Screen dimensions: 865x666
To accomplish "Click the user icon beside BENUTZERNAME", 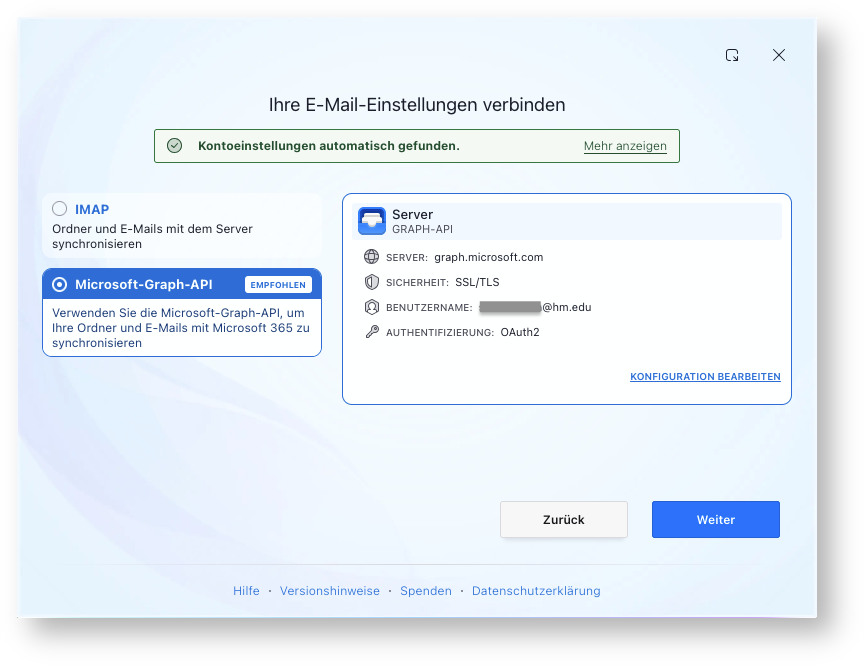I will pyautogui.click(x=372, y=307).
